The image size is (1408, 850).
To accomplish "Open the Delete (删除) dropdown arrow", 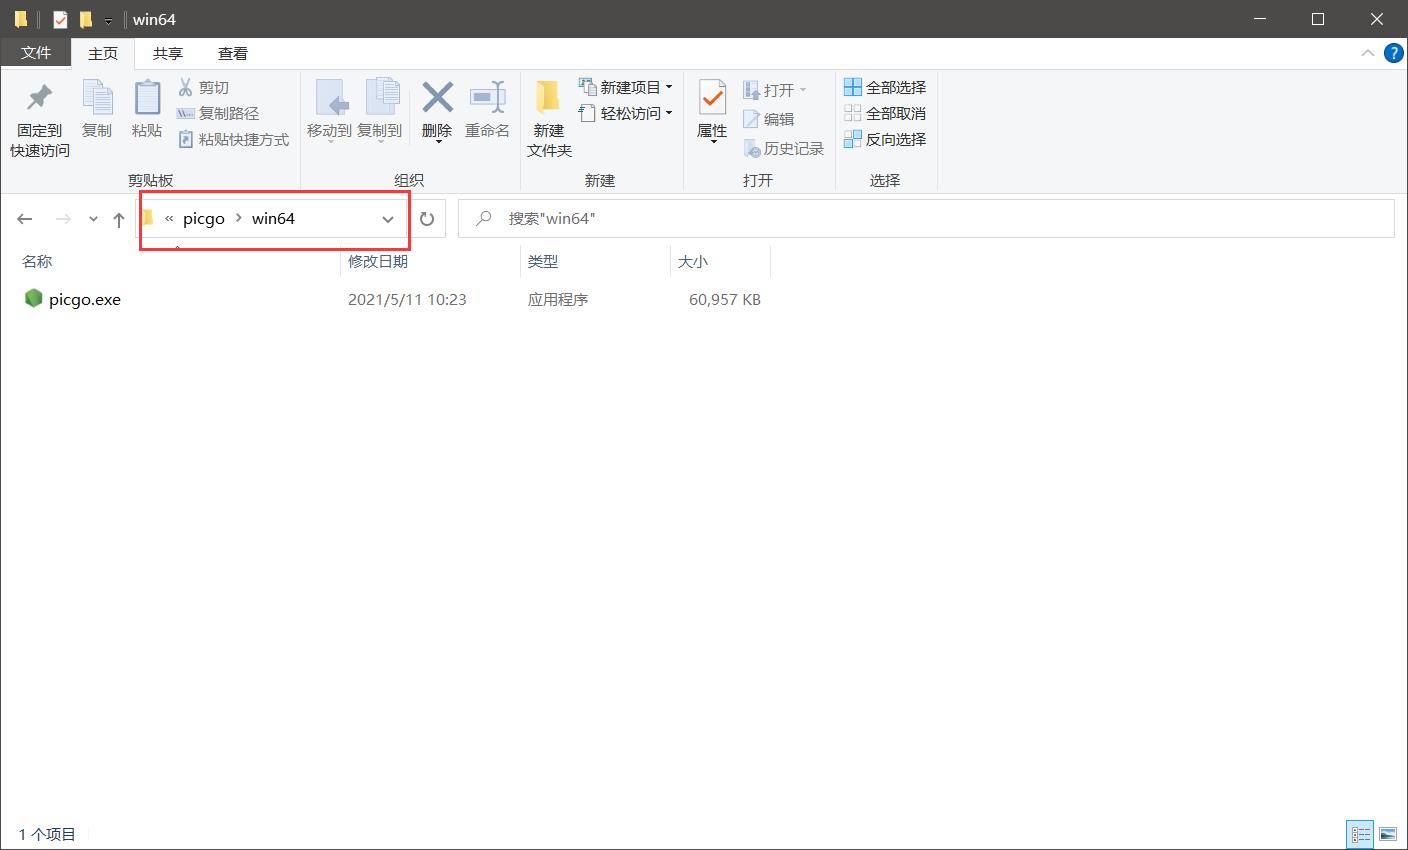I will click(437, 142).
